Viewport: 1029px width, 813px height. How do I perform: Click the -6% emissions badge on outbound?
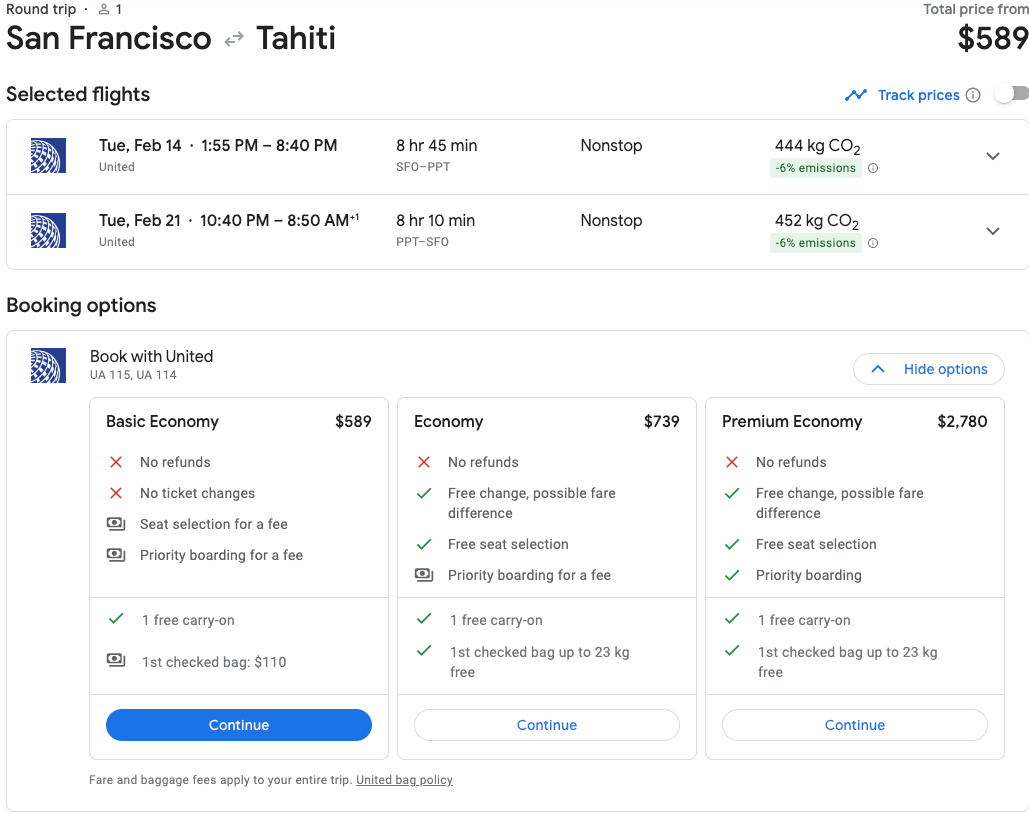click(x=815, y=168)
